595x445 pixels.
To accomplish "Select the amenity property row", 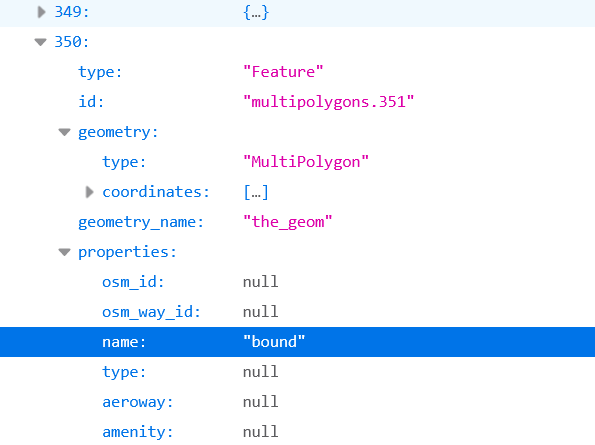I will 298,432.
